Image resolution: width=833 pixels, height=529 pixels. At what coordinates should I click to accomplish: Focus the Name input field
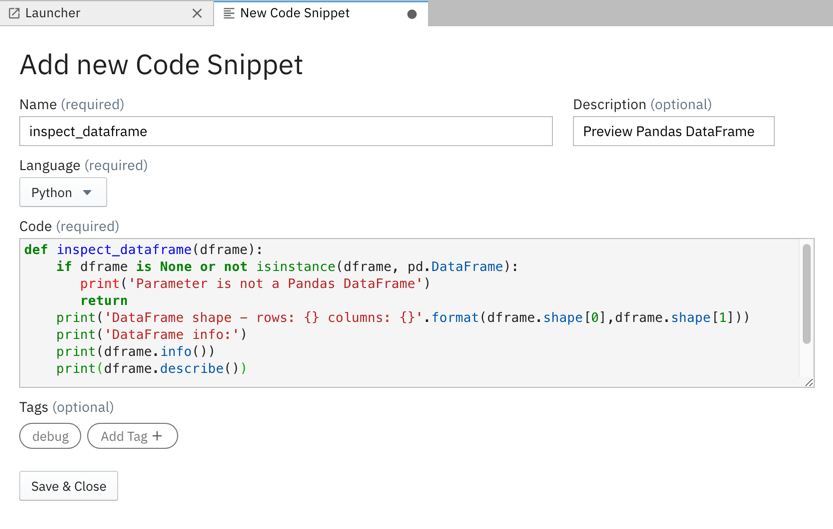(286, 131)
